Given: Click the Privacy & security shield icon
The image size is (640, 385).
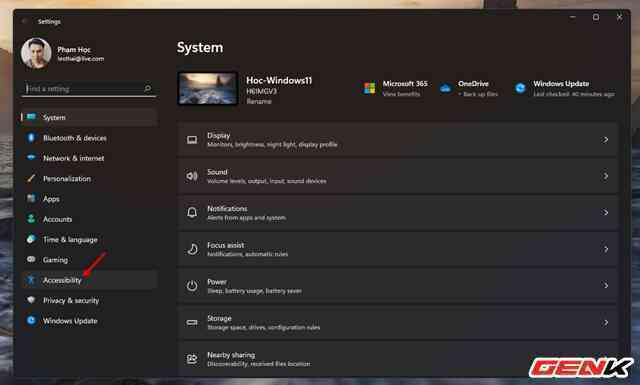Looking at the screenshot, I should 31,300.
